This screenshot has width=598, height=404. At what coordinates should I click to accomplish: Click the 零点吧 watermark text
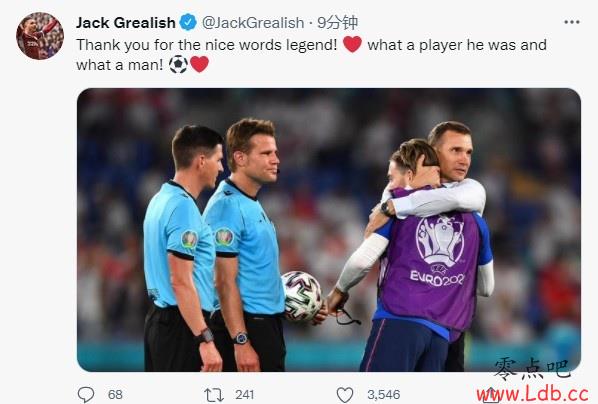point(532,368)
